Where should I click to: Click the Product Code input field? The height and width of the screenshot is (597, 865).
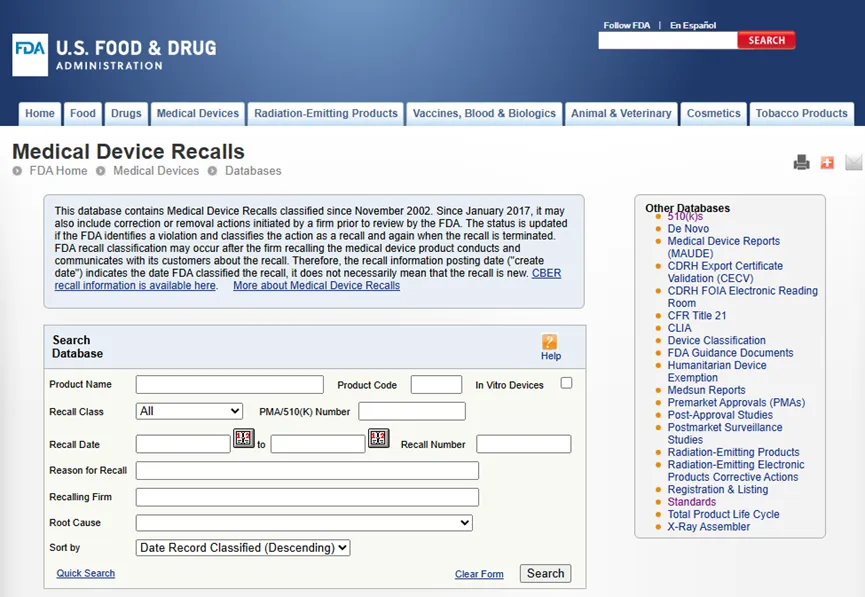coord(436,385)
